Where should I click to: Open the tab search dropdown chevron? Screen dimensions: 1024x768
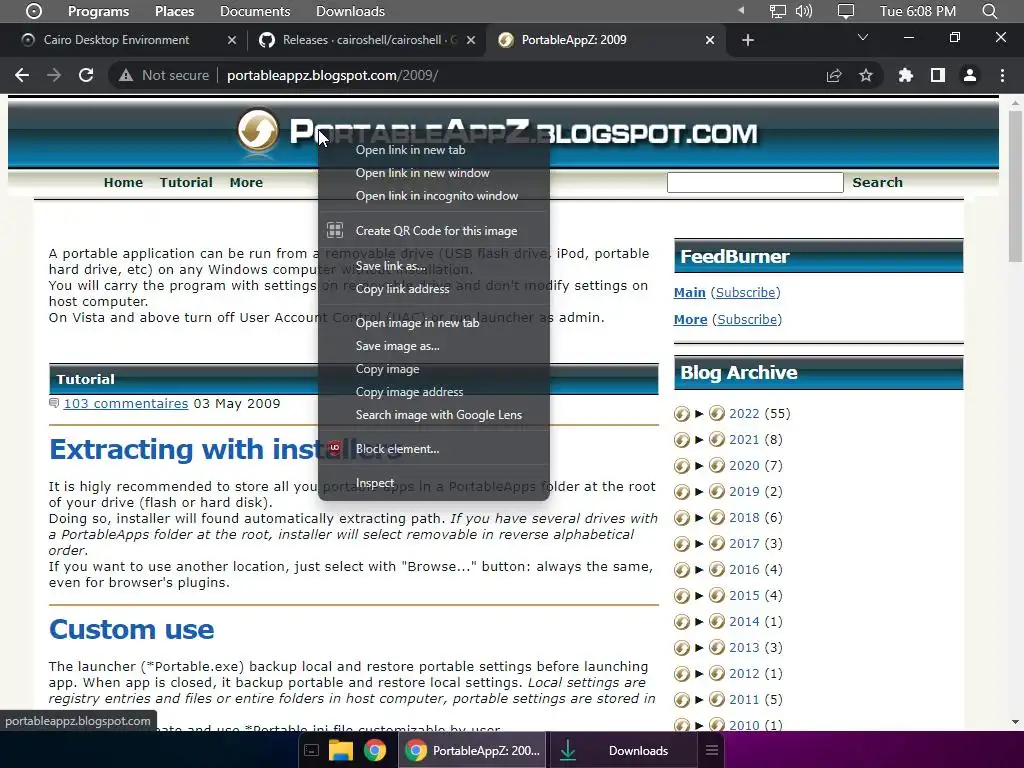[863, 37]
